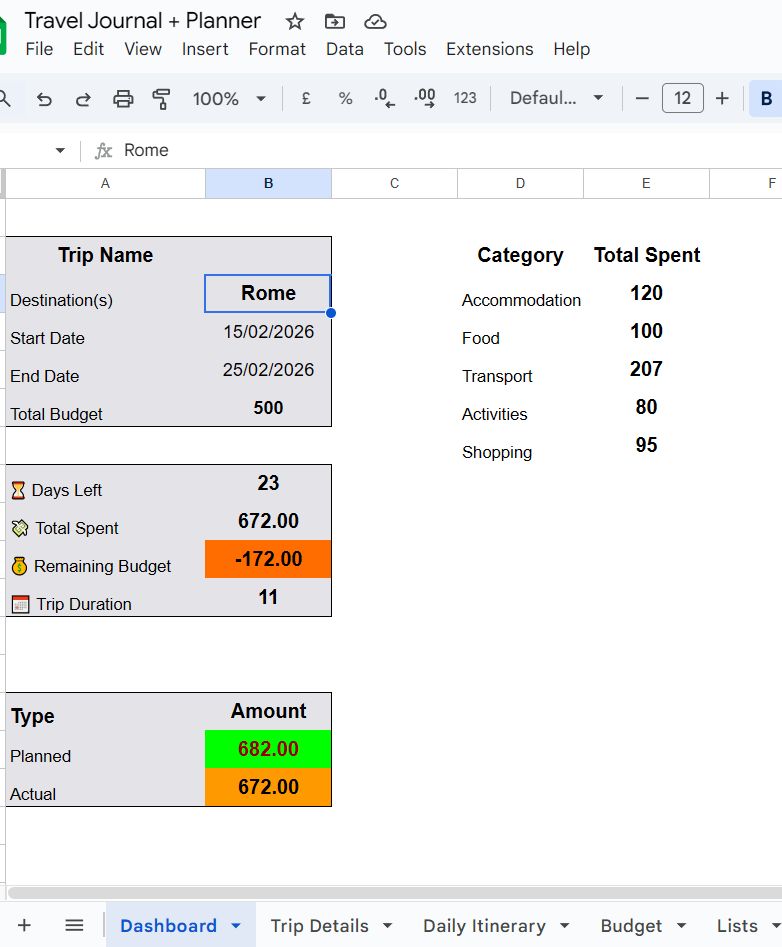Select the Dashboard sheet tab
This screenshot has height=947, width=782.
pyautogui.click(x=168, y=925)
